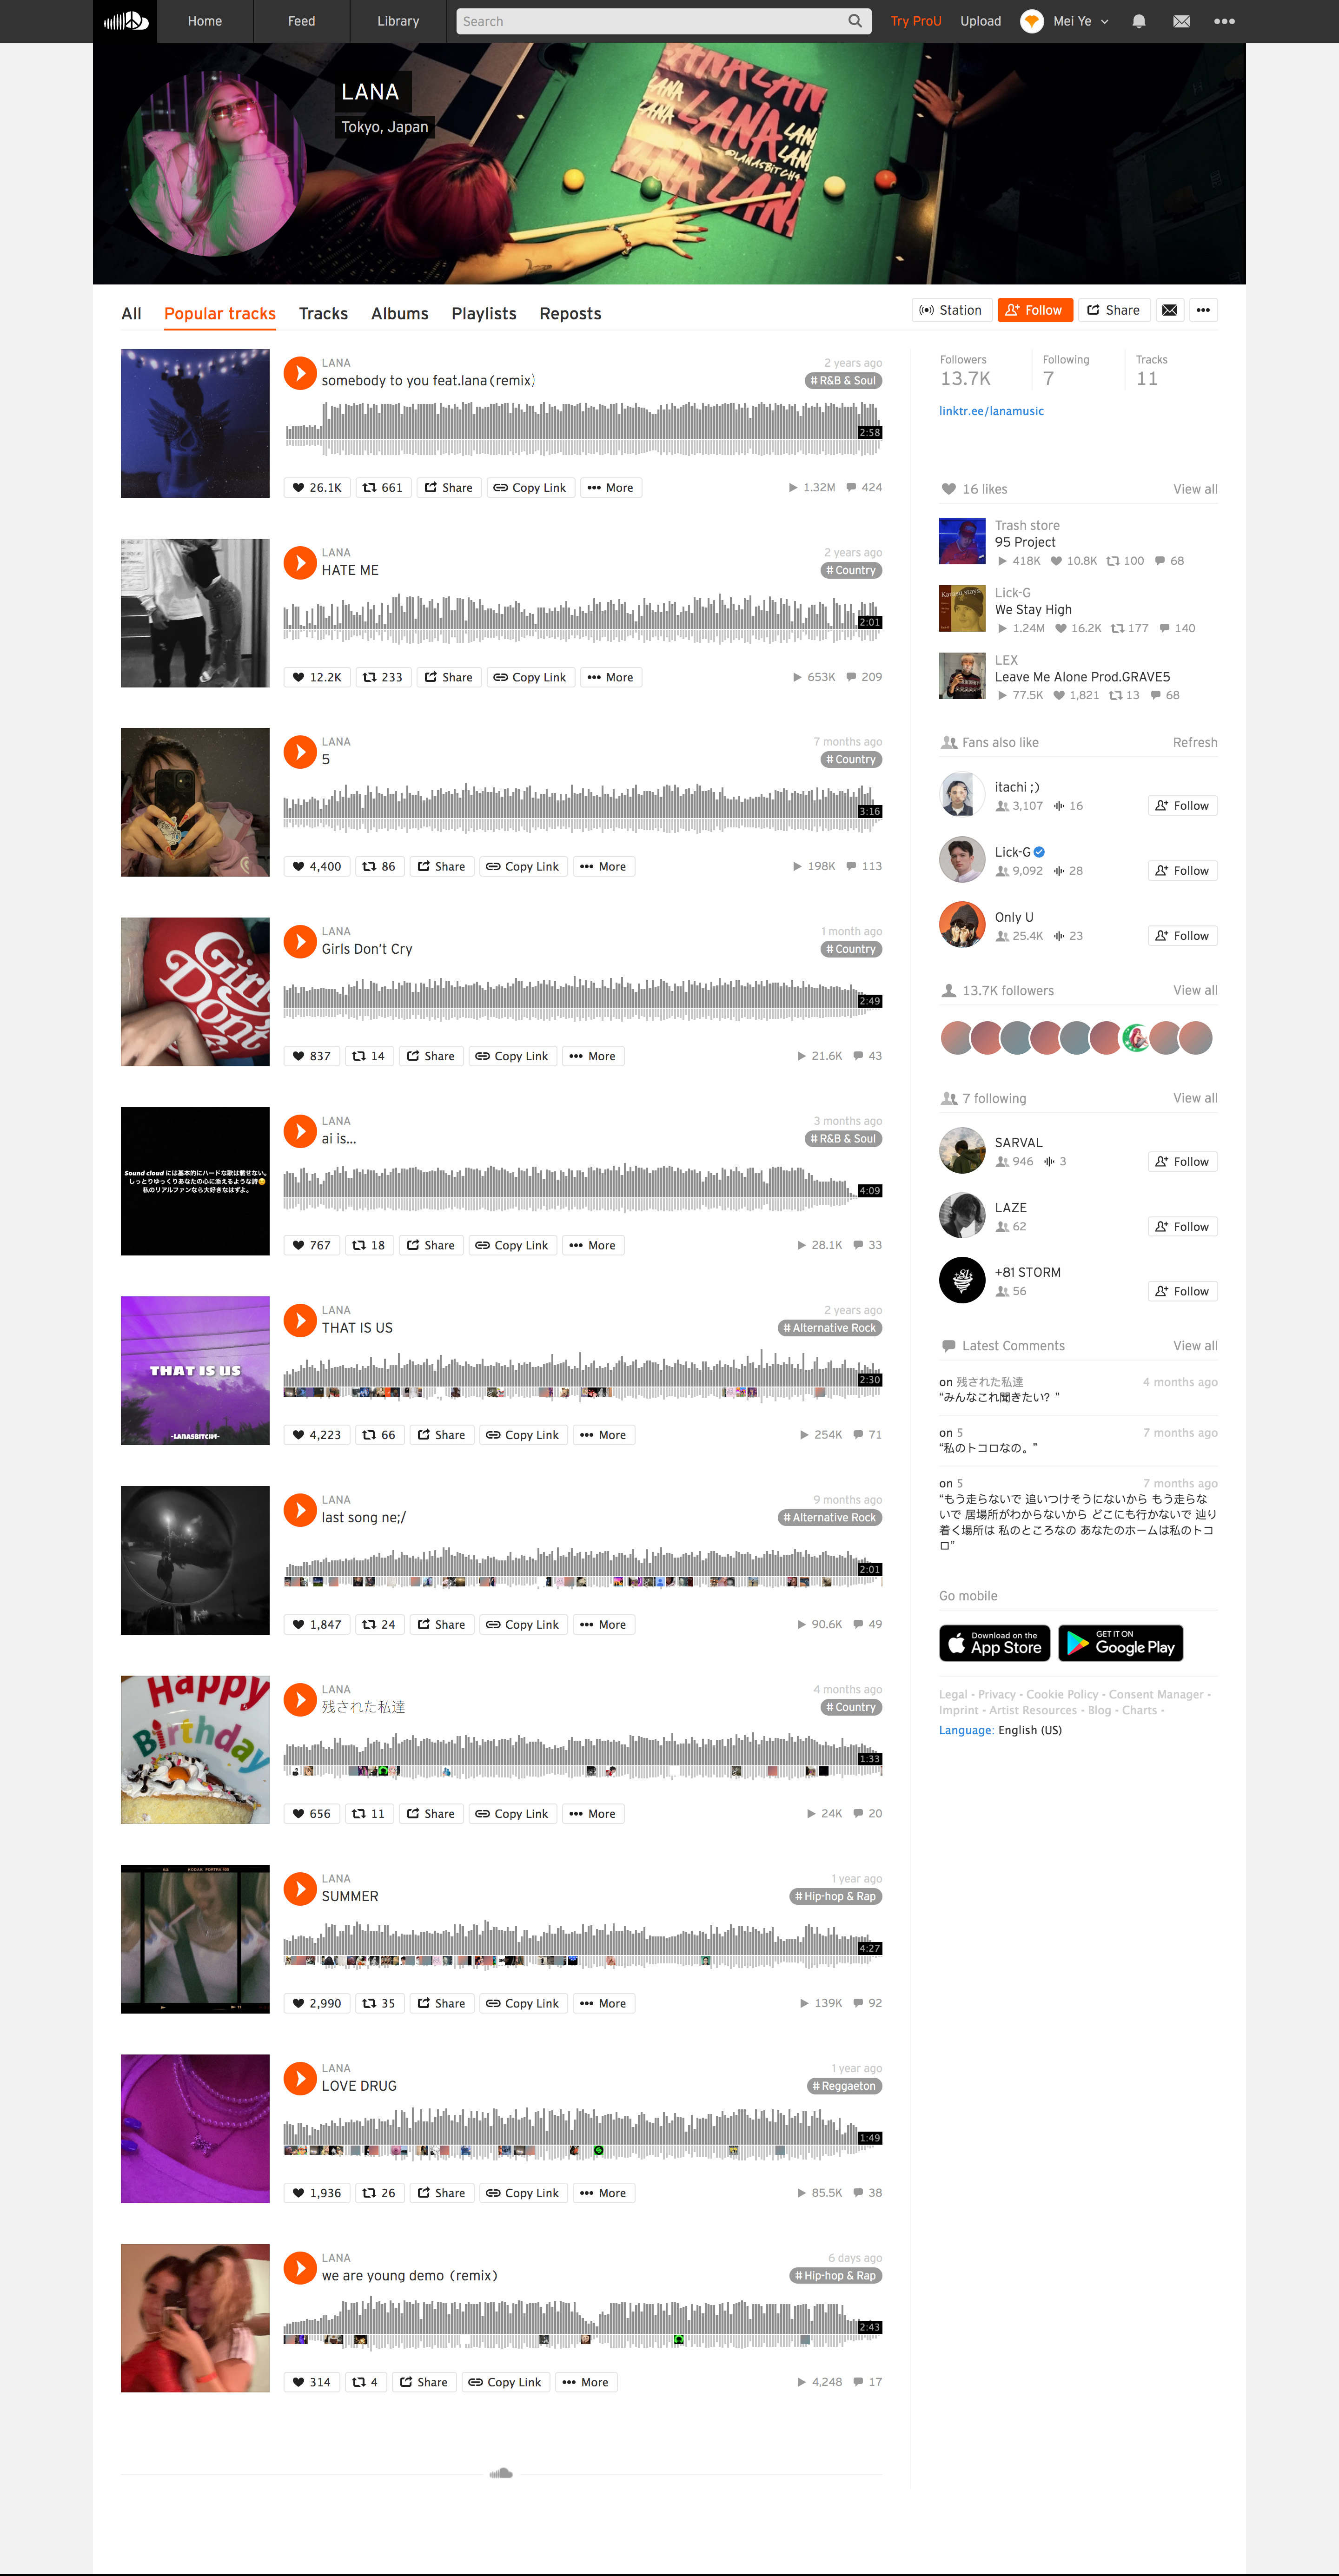Play the track HATE ME

300,562
